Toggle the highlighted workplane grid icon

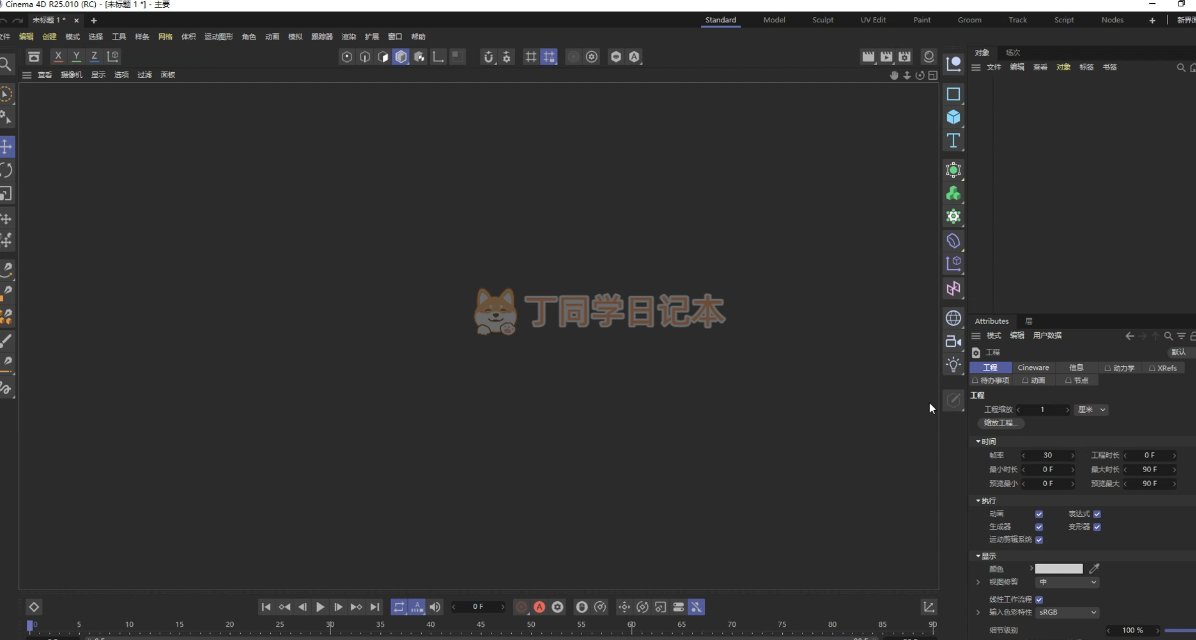pyautogui.click(x=548, y=56)
